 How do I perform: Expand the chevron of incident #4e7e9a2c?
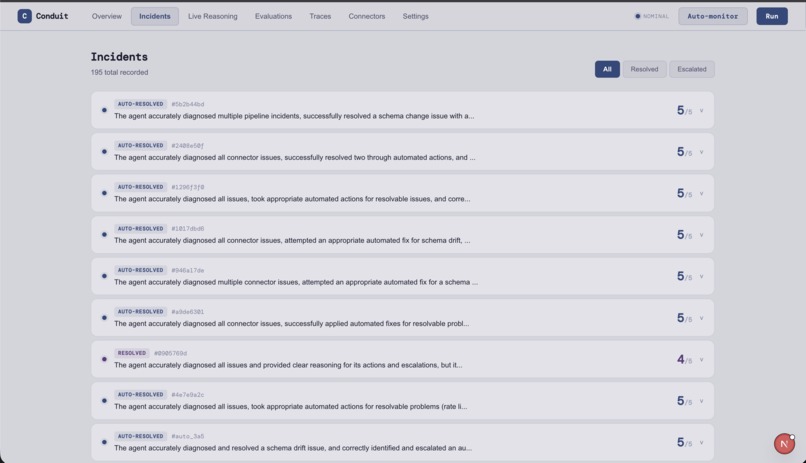(701, 401)
